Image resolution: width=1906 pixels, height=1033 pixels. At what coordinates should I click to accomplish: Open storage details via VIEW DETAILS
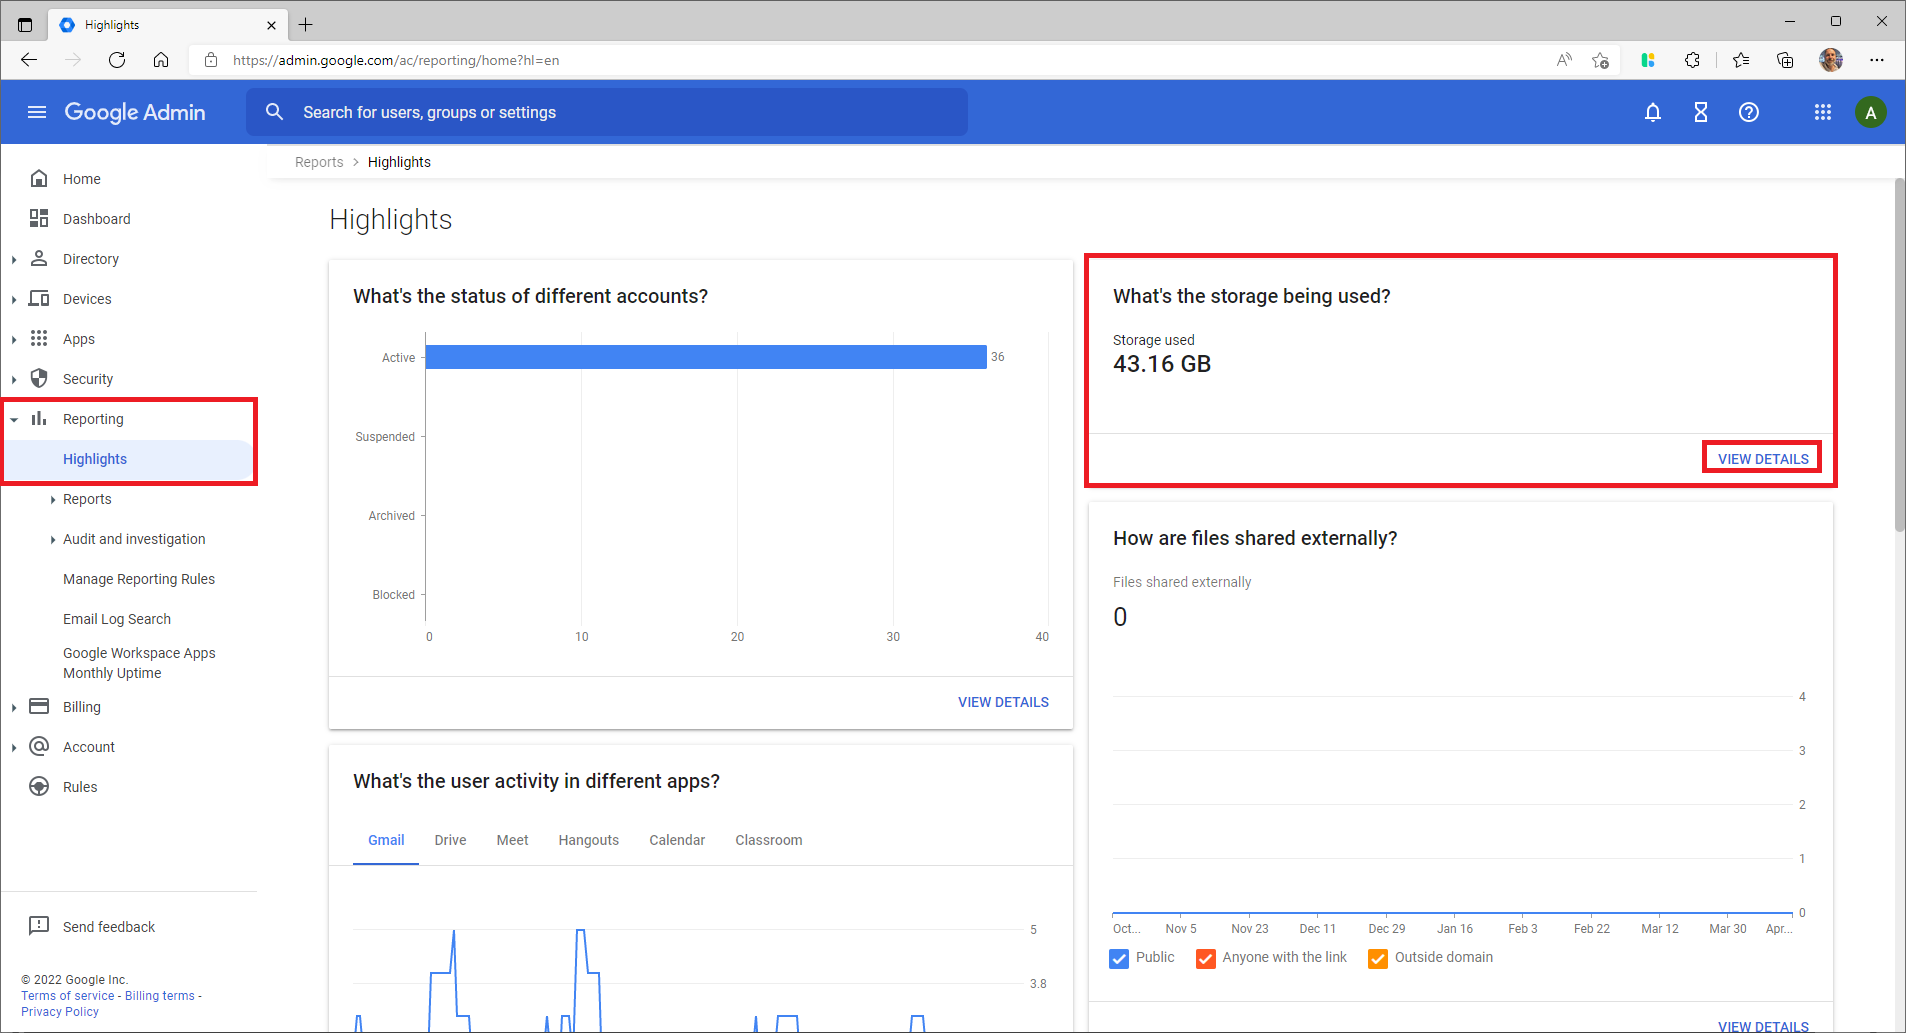click(x=1761, y=457)
